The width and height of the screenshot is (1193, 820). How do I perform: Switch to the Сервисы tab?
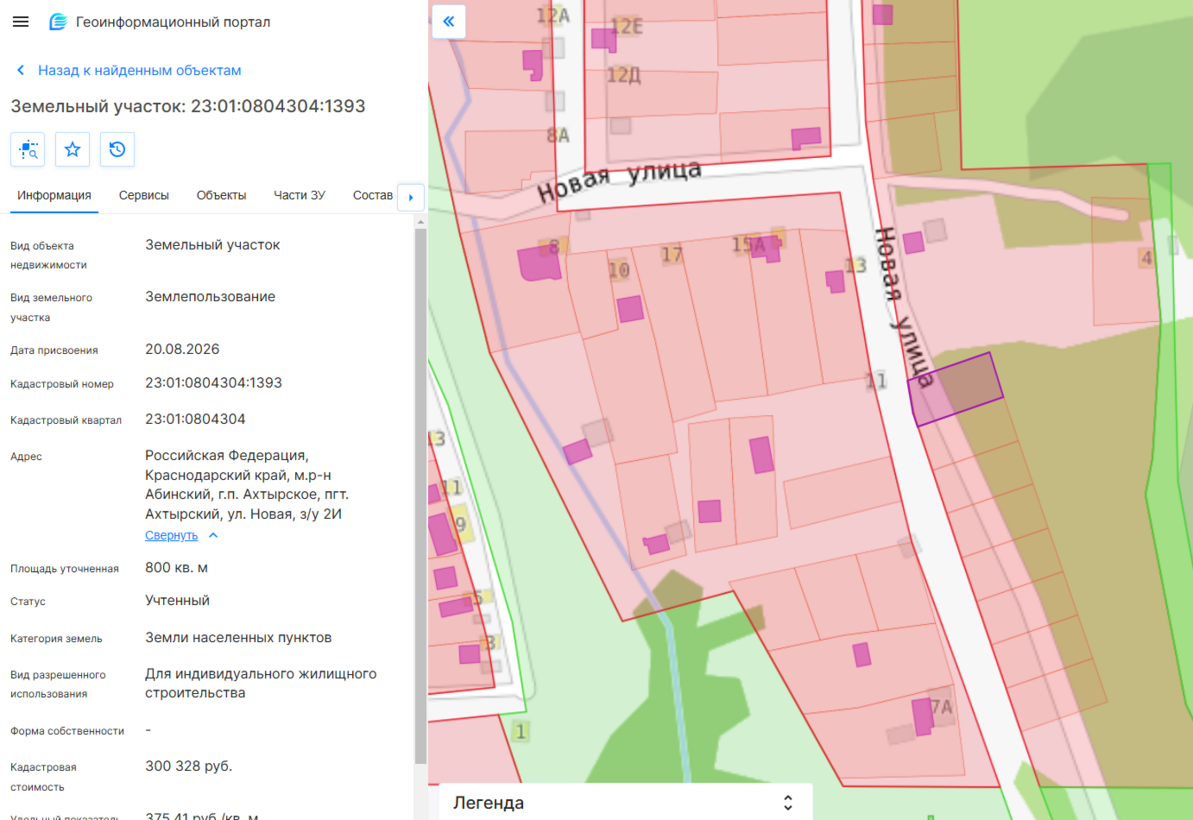click(144, 195)
